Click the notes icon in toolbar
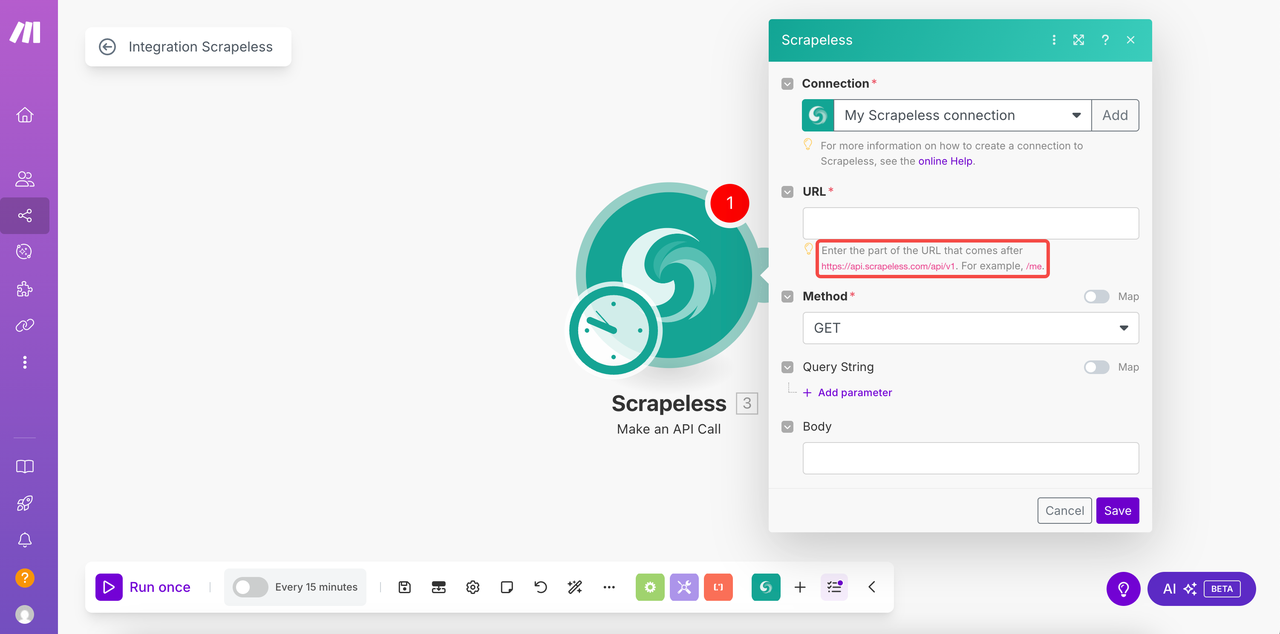1280x634 pixels. tap(507, 587)
